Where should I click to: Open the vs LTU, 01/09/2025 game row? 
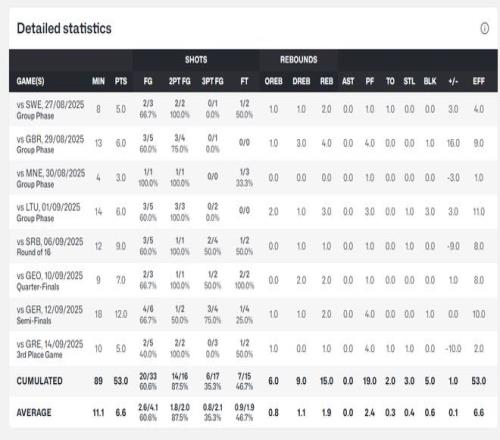(x=253, y=212)
